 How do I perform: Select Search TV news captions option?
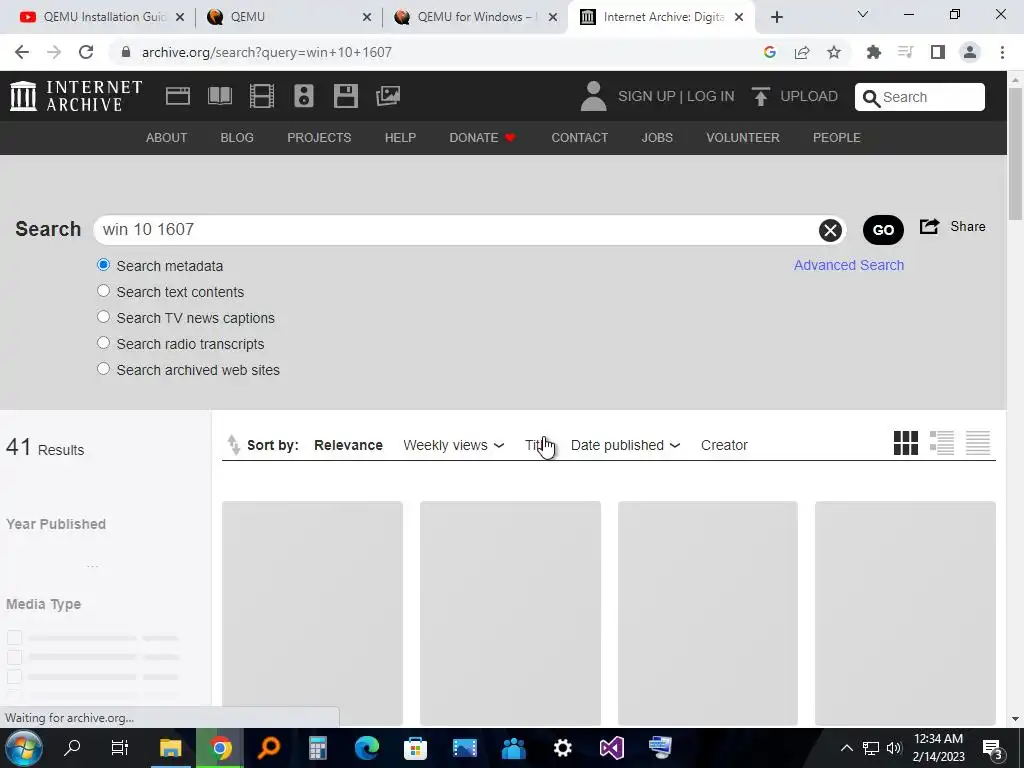click(x=103, y=317)
